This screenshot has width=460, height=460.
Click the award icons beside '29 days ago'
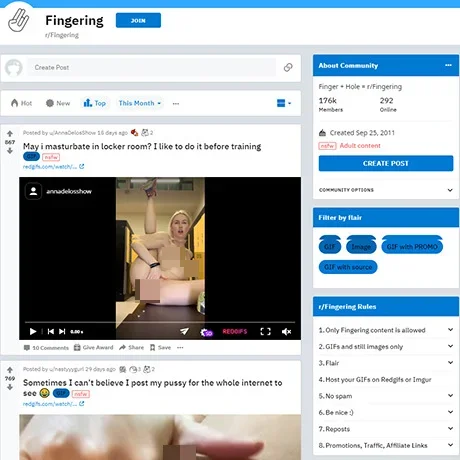tap(137, 369)
